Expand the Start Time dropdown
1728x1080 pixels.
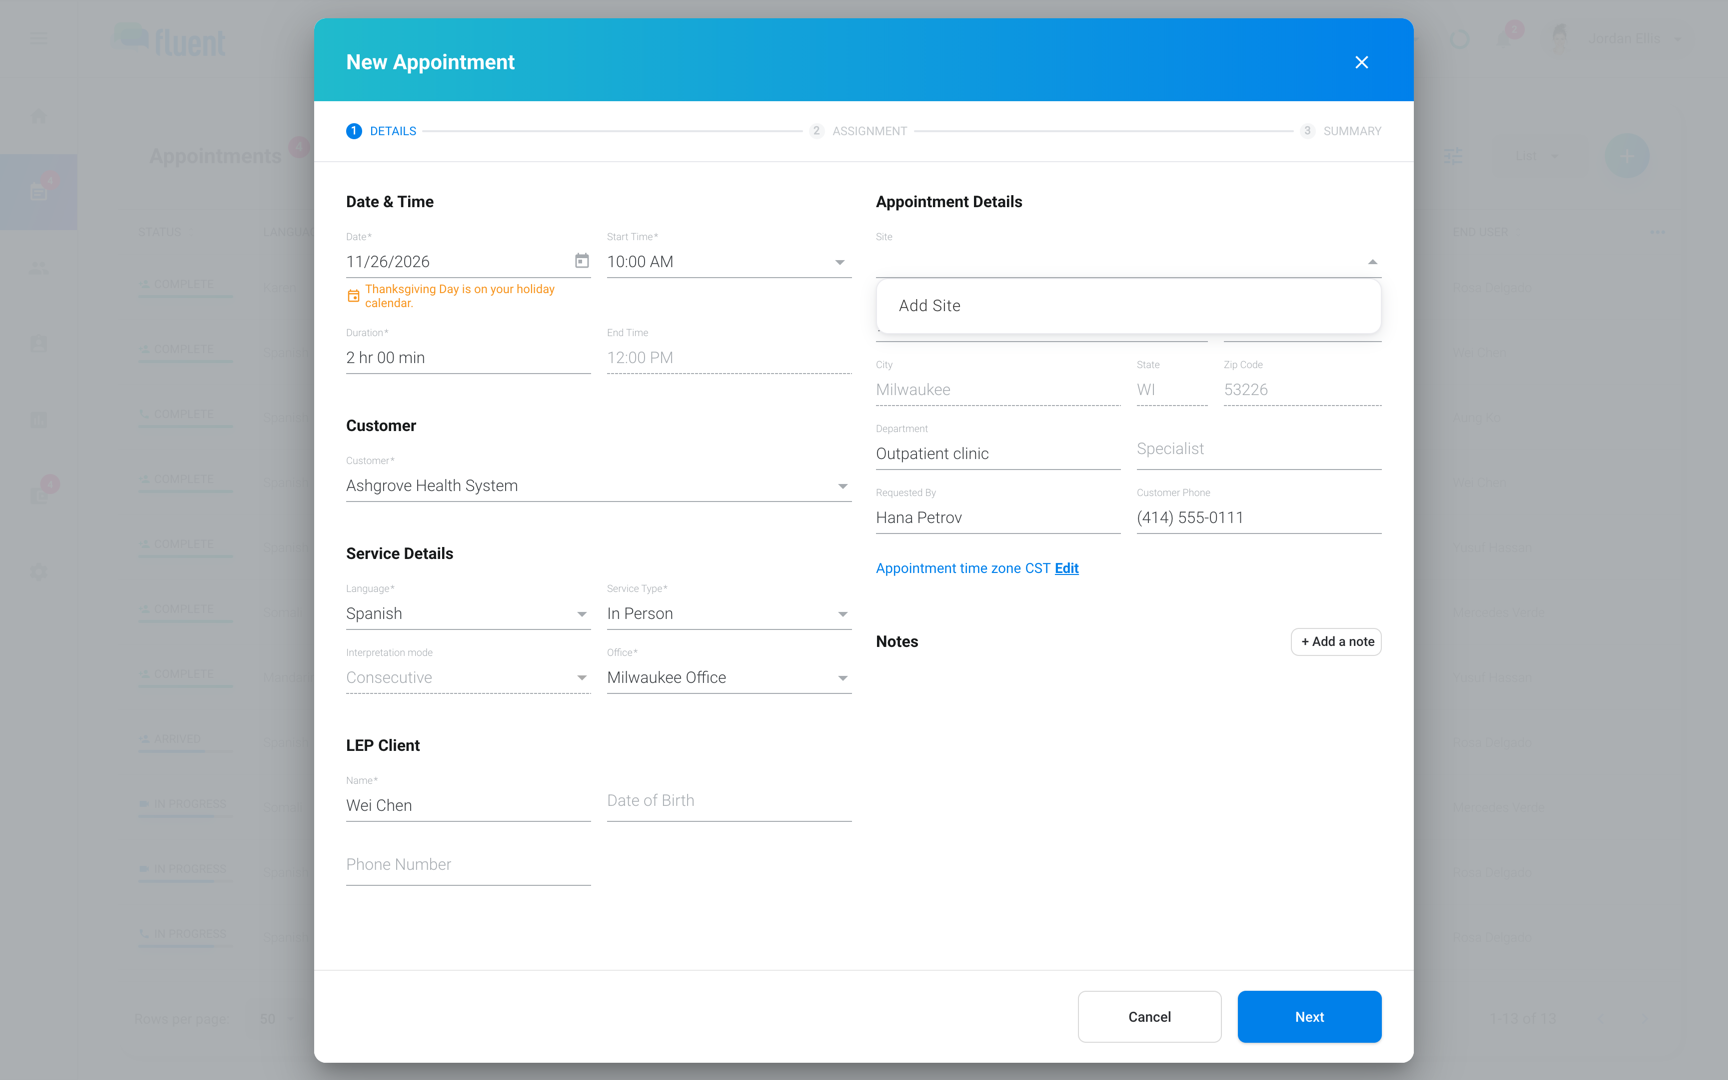(840, 262)
